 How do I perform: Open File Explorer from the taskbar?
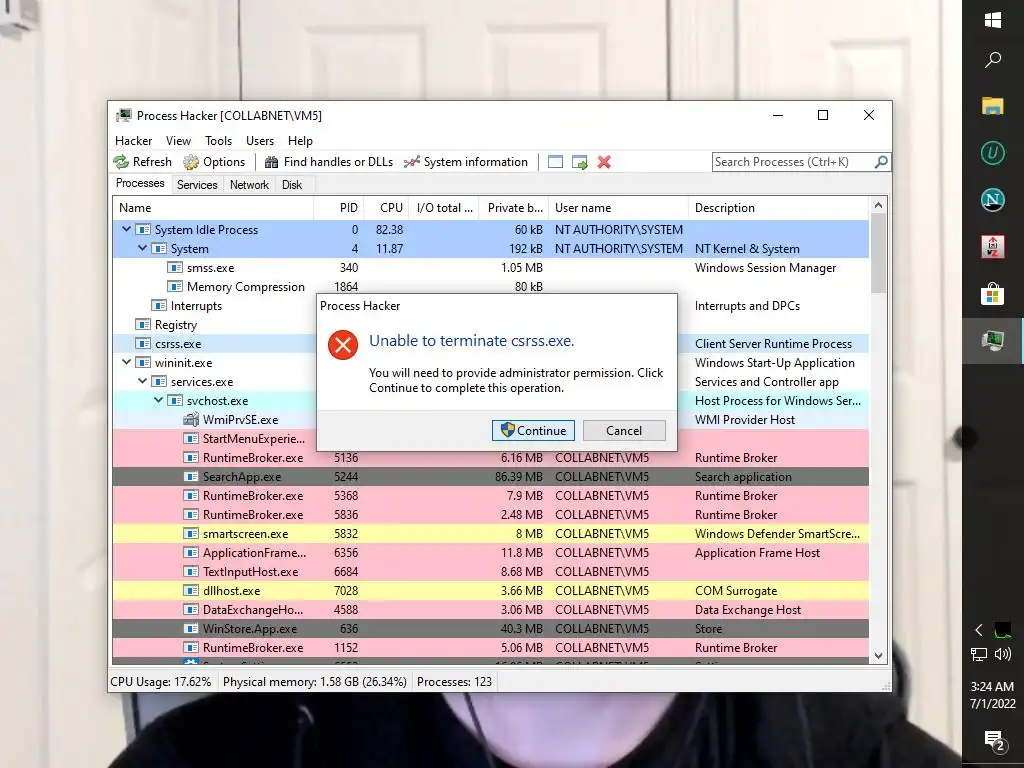coord(993,106)
